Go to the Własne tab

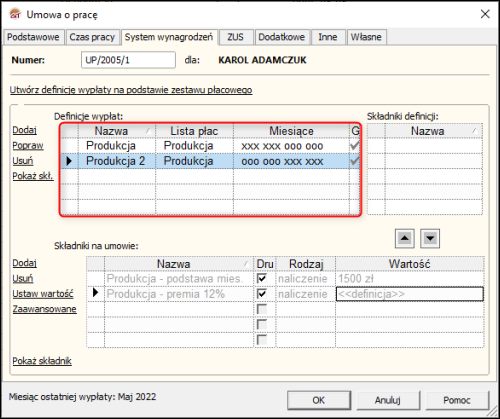(366, 37)
